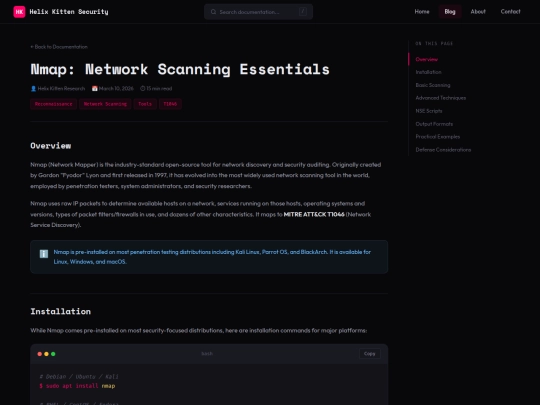Click the red dot on code block
The width and height of the screenshot is (540, 405).
40,354
